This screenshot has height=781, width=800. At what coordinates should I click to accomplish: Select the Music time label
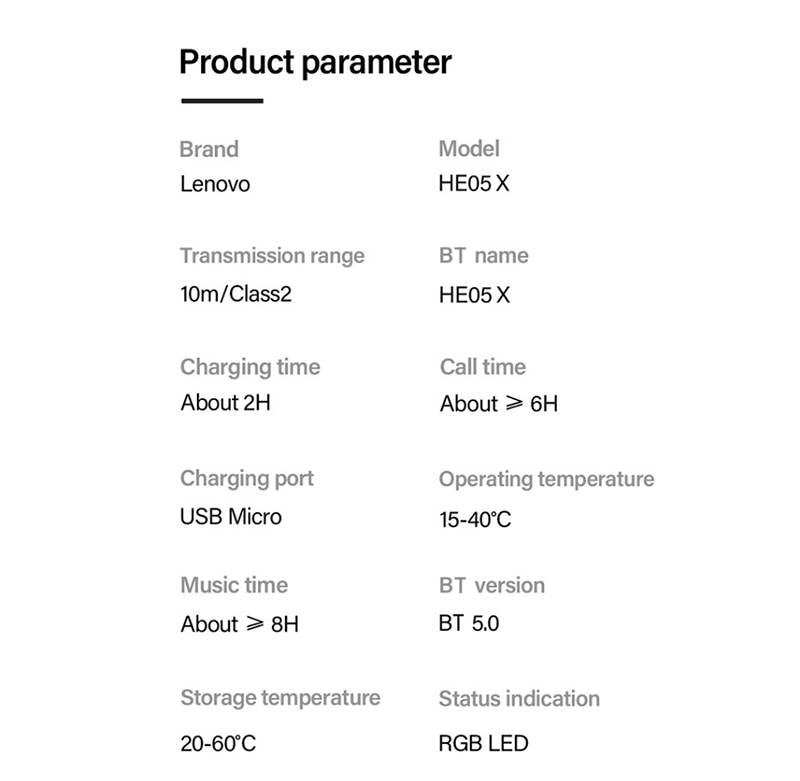click(x=234, y=585)
